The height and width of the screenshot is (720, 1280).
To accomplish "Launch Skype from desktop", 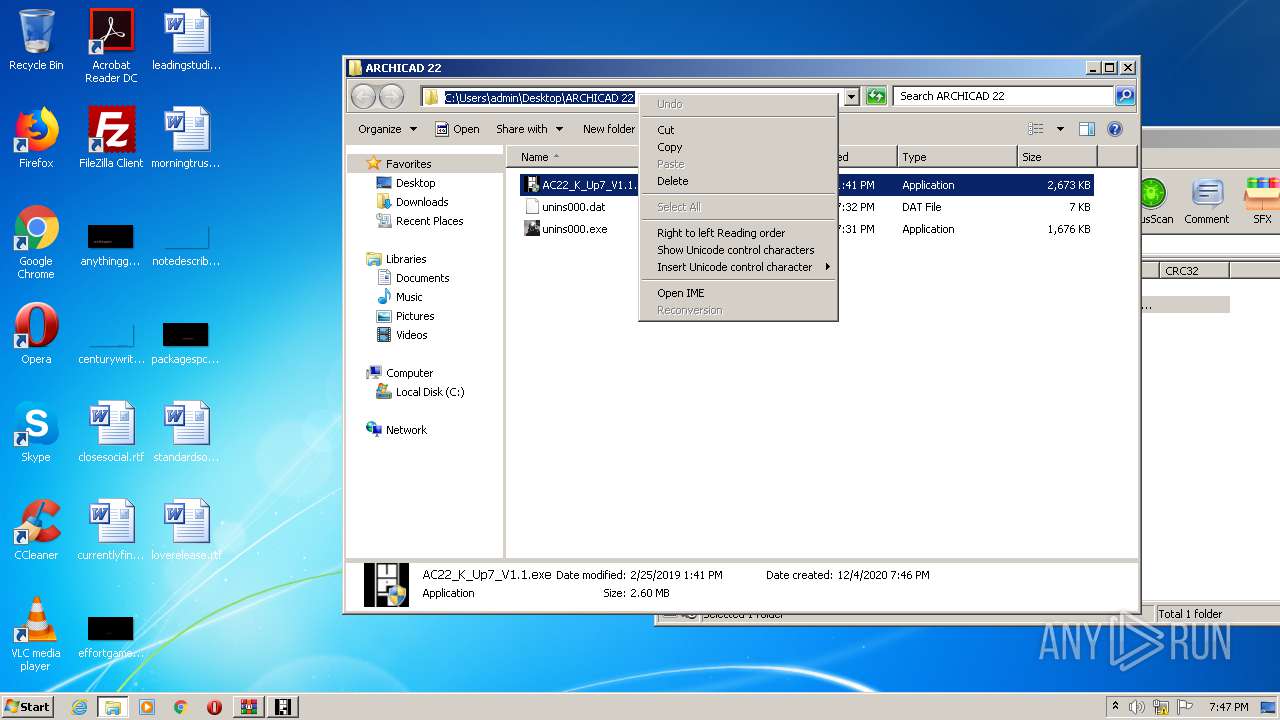I will (36, 432).
